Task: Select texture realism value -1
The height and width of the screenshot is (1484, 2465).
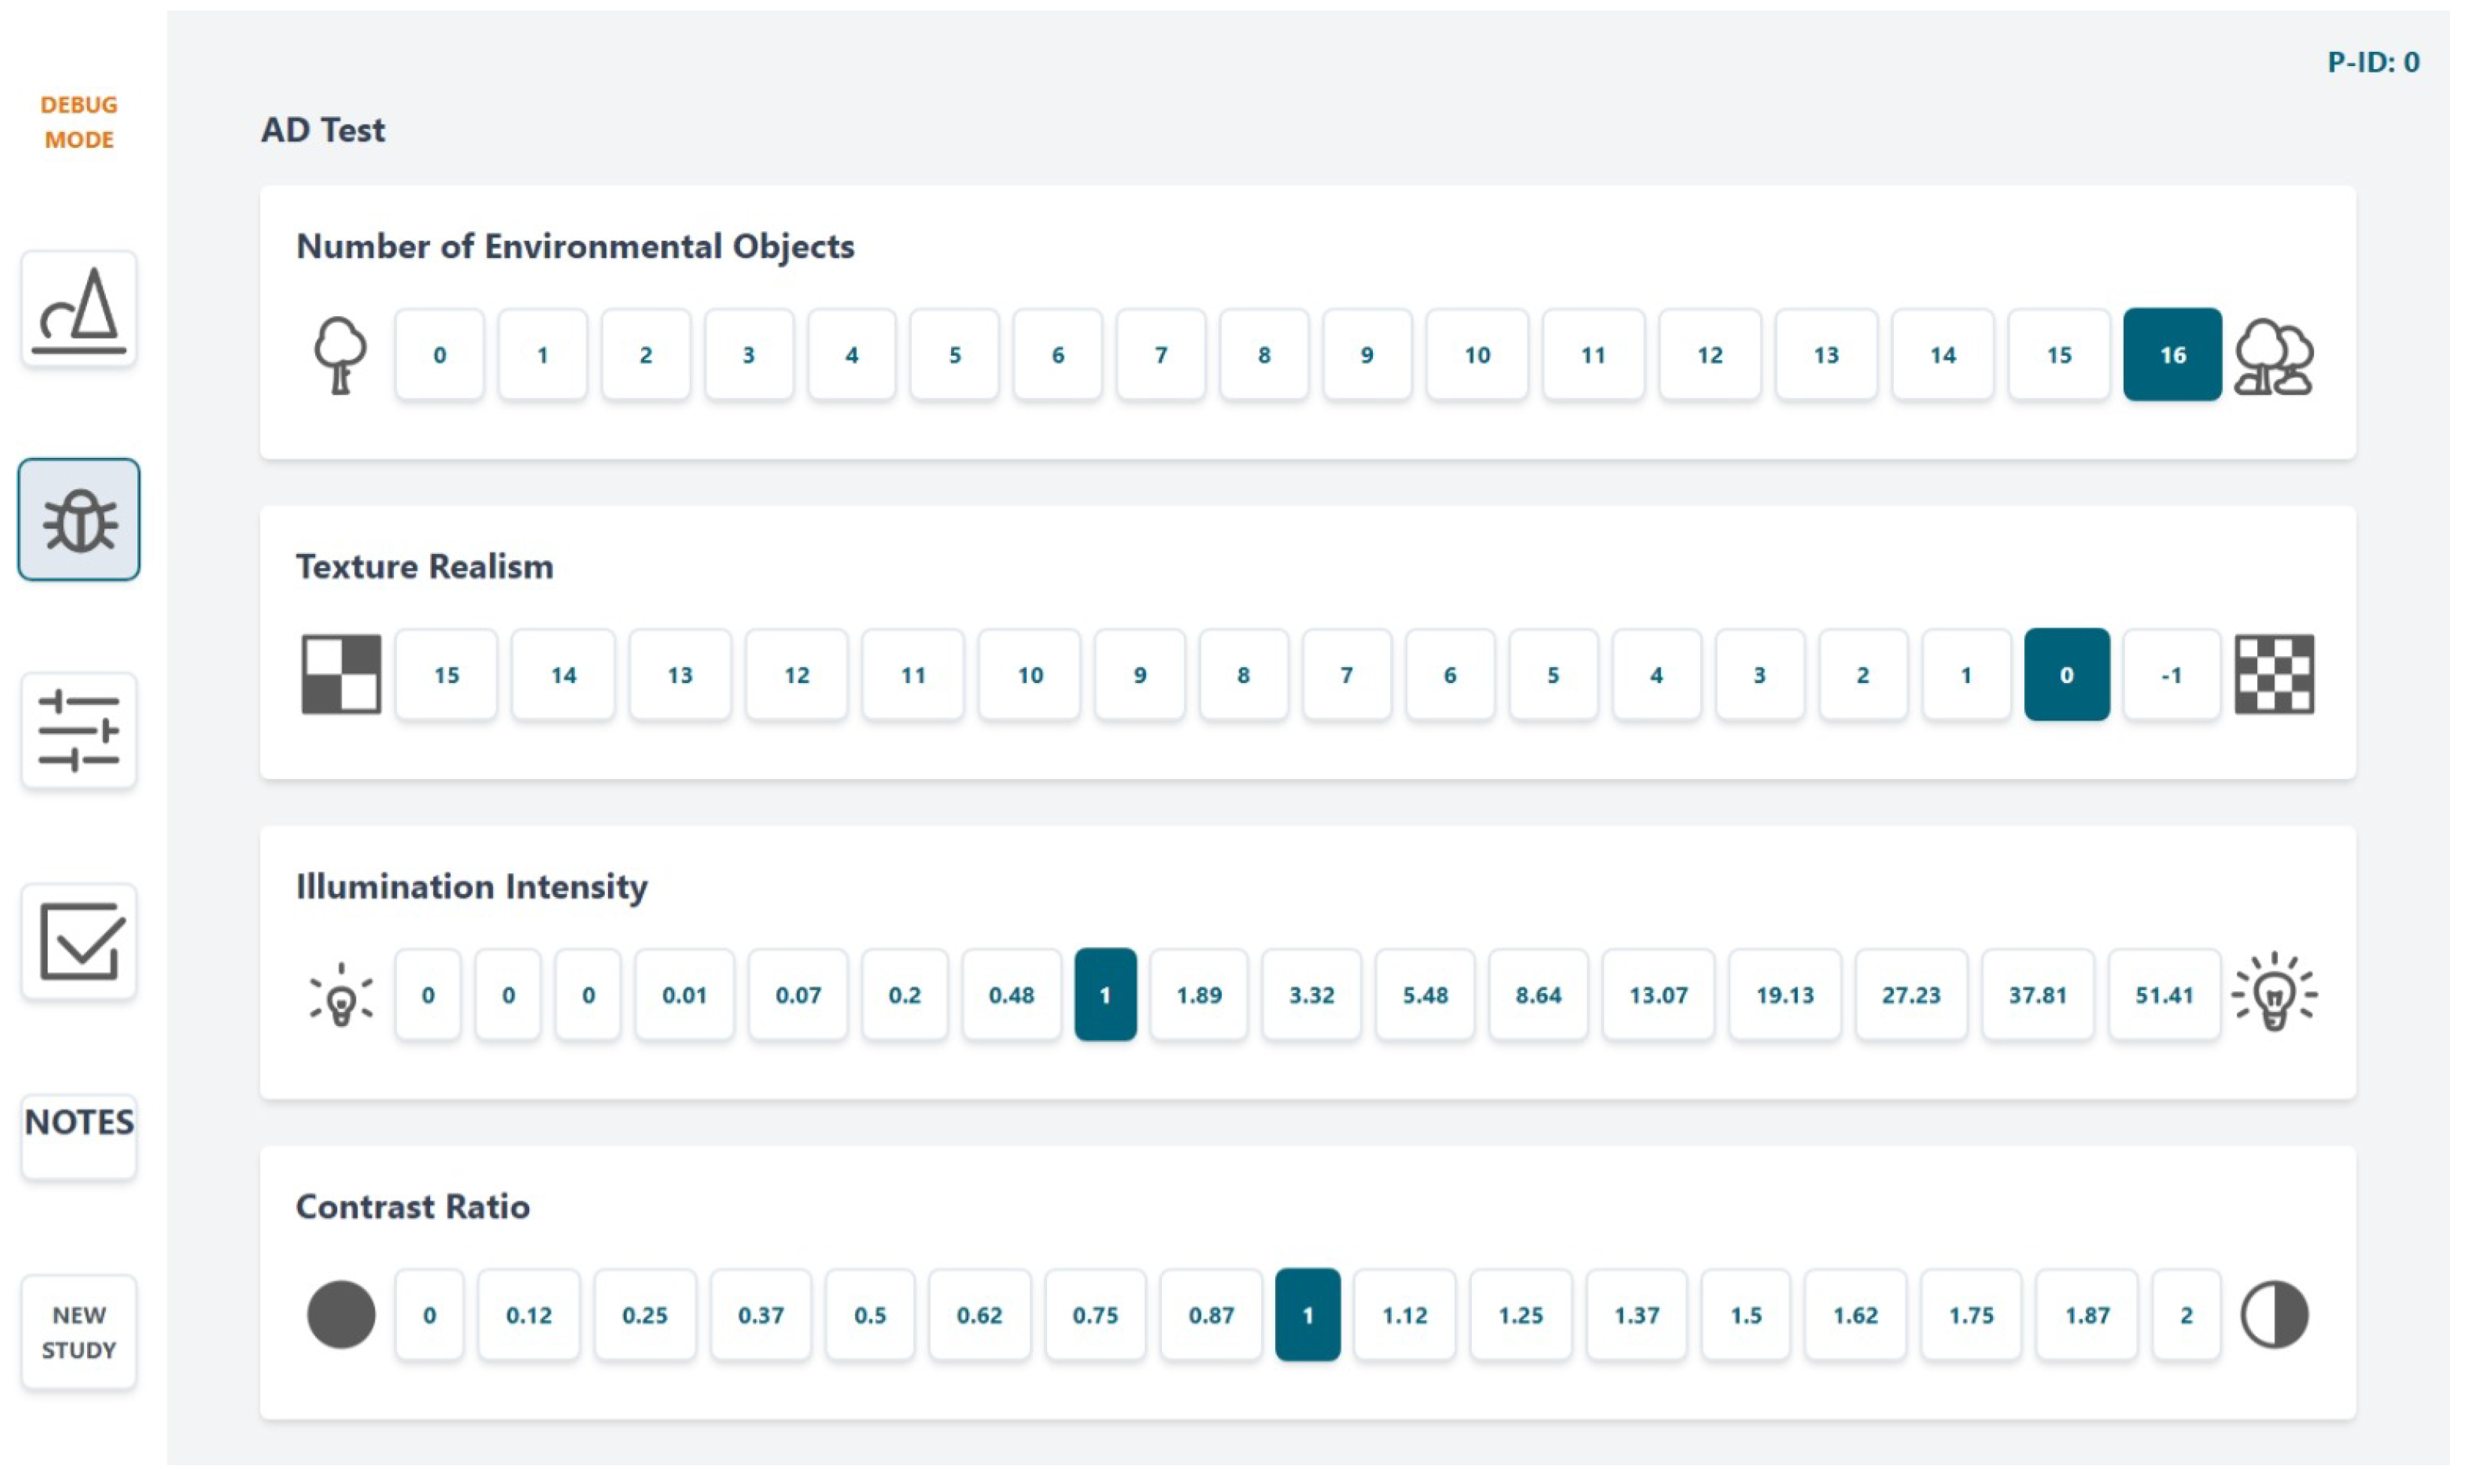Action: click(2170, 675)
